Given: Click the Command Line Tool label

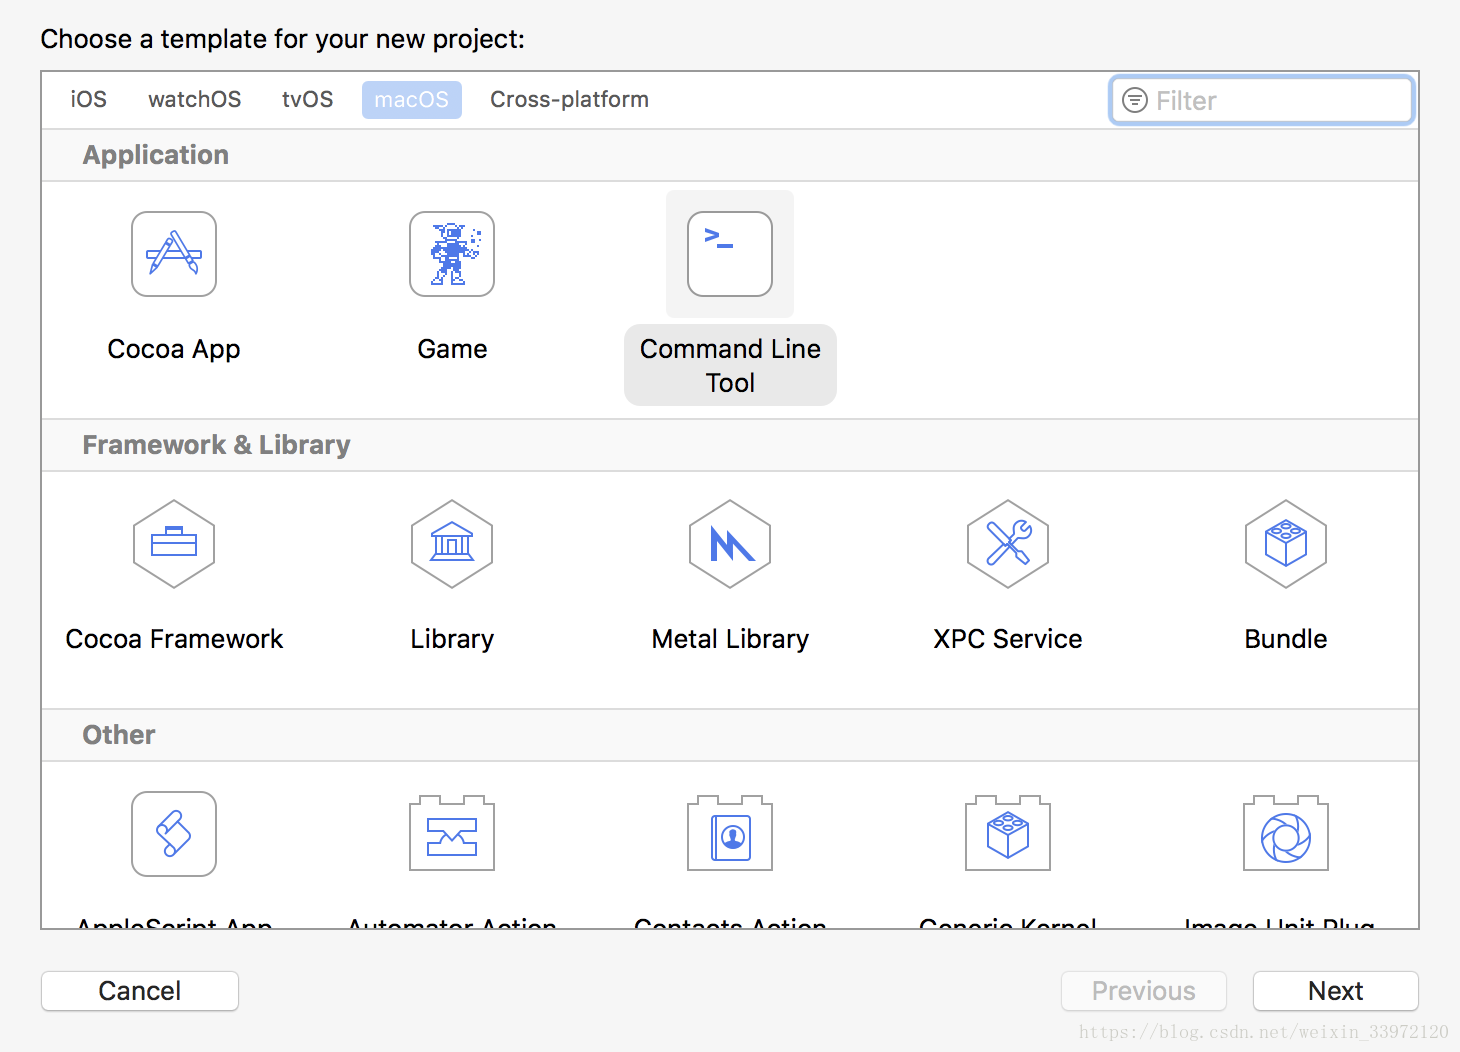Looking at the screenshot, I should click(x=730, y=365).
